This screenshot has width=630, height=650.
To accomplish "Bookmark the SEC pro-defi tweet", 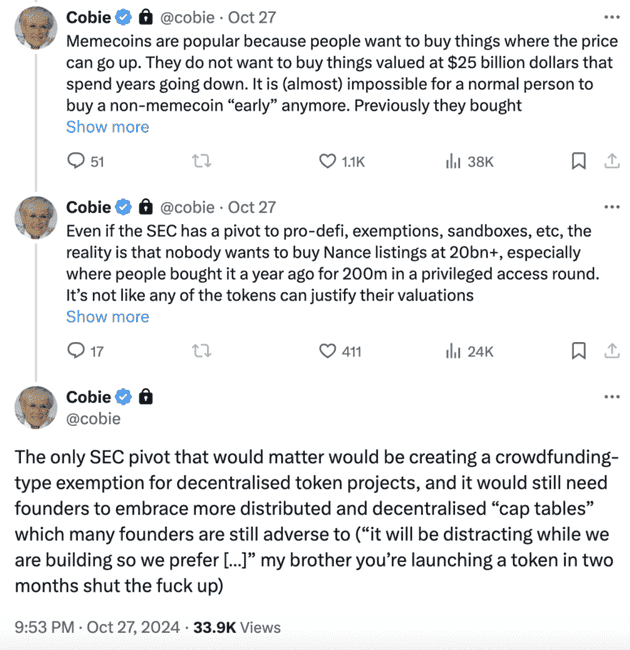I will coord(579,351).
